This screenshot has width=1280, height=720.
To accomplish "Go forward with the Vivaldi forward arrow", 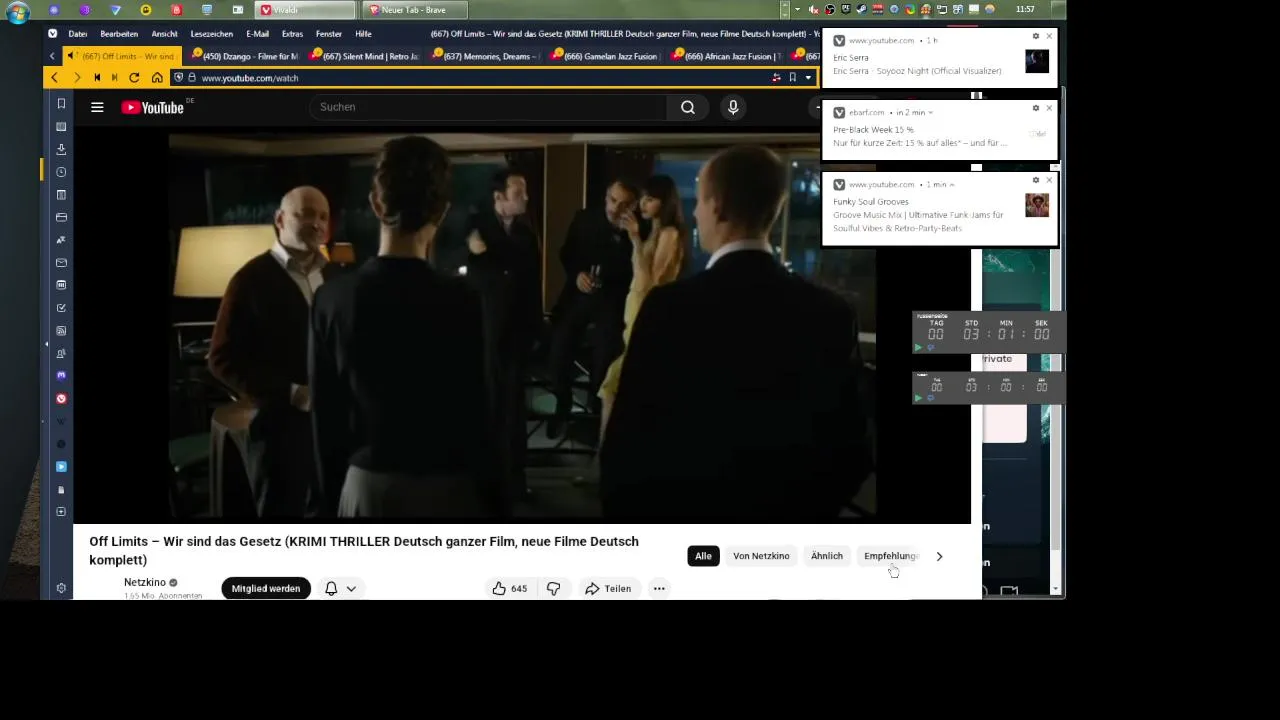I will tap(76, 77).
